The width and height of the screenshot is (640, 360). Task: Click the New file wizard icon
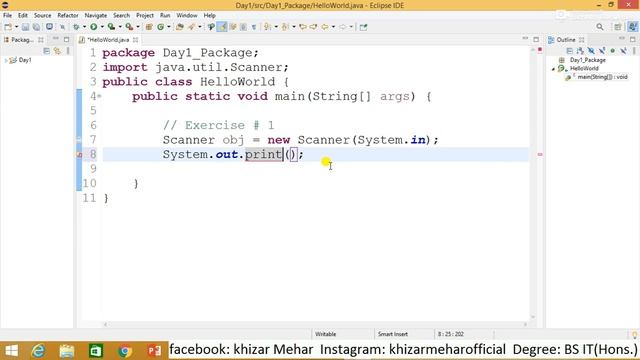(x=8, y=27)
